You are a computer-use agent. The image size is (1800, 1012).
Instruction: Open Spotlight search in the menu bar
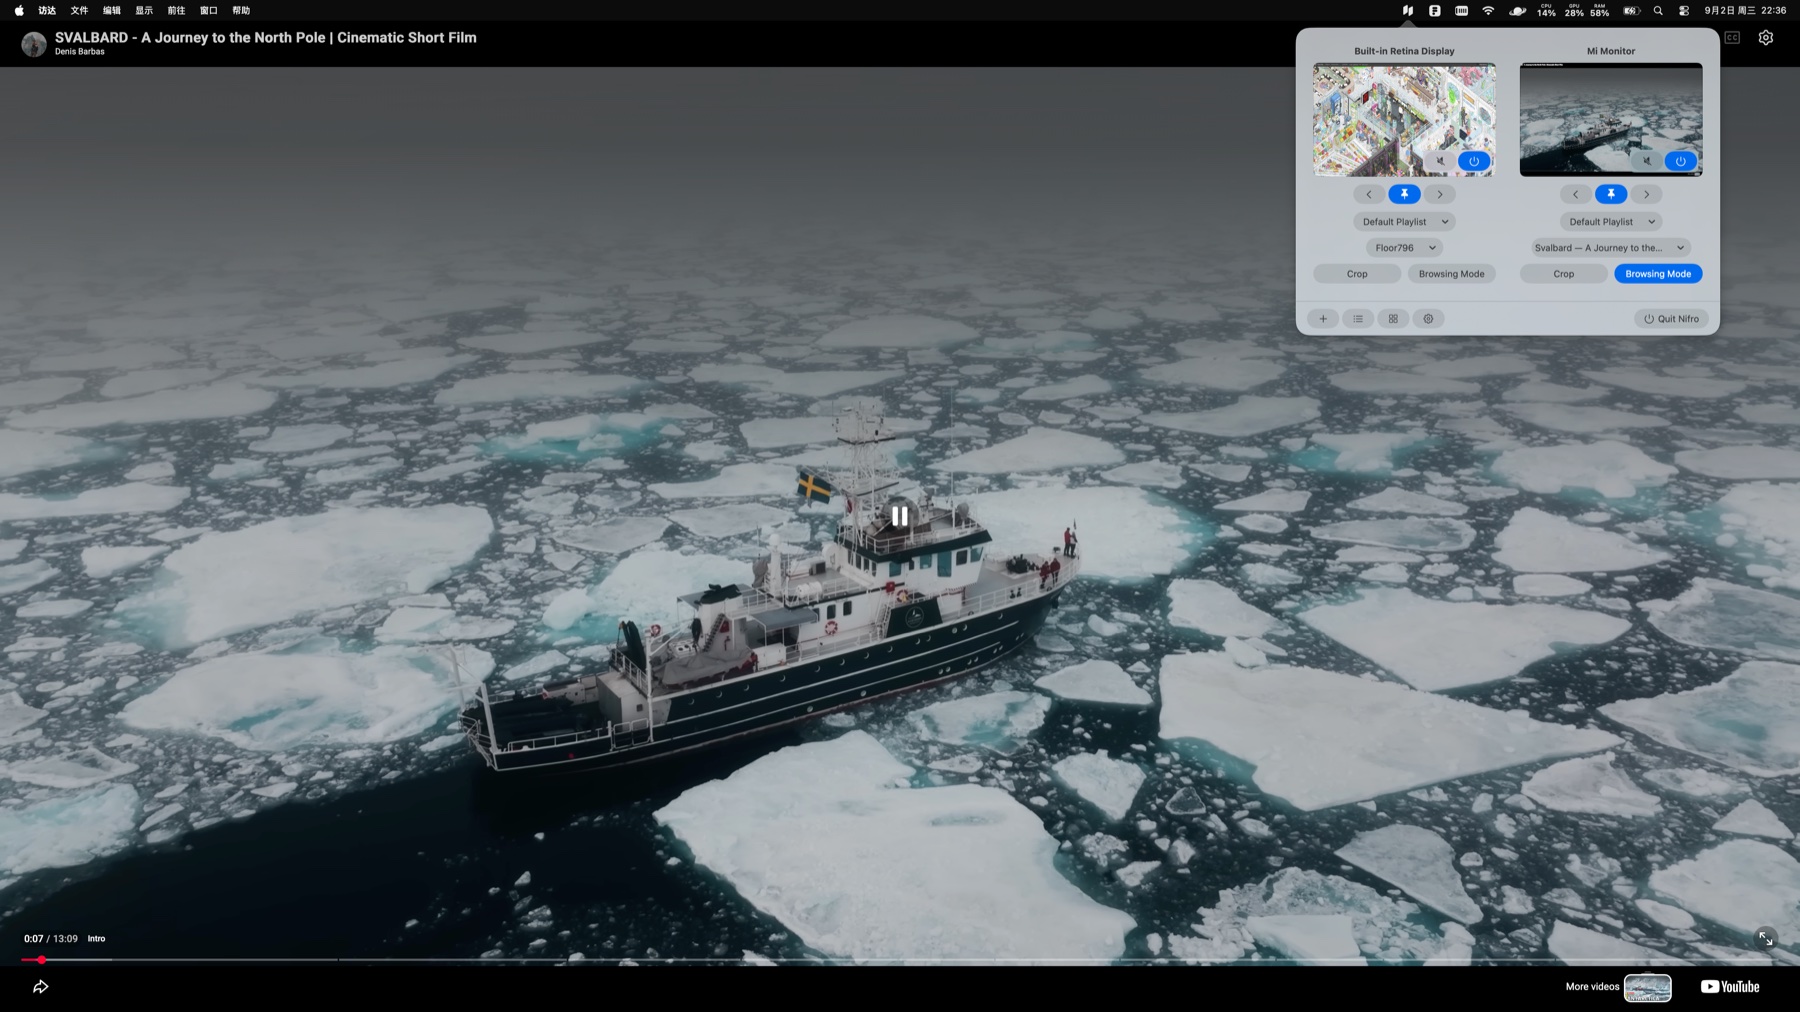tap(1658, 11)
